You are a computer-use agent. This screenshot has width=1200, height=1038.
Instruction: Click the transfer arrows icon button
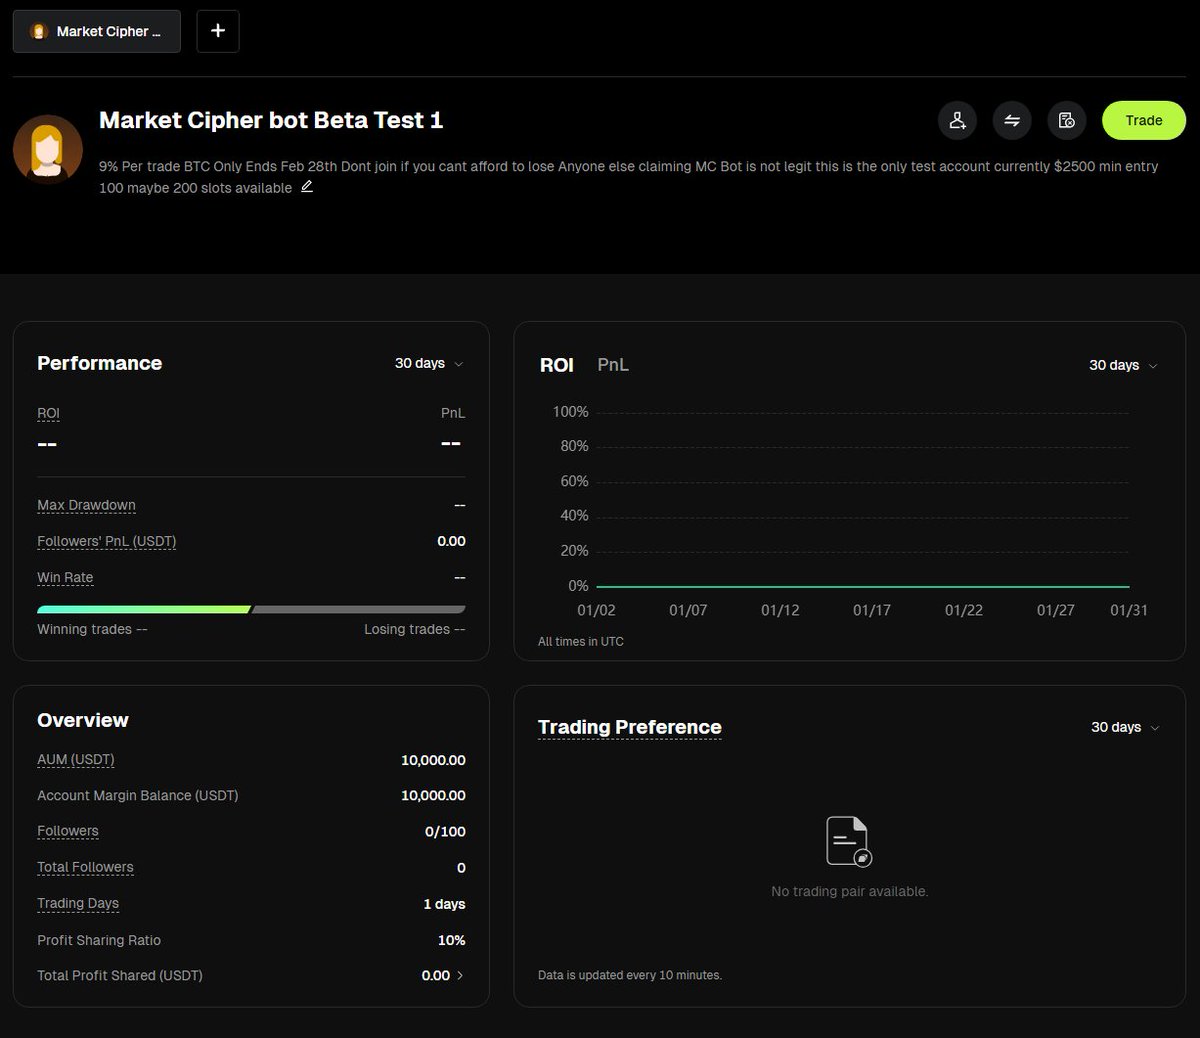(1012, 120)
